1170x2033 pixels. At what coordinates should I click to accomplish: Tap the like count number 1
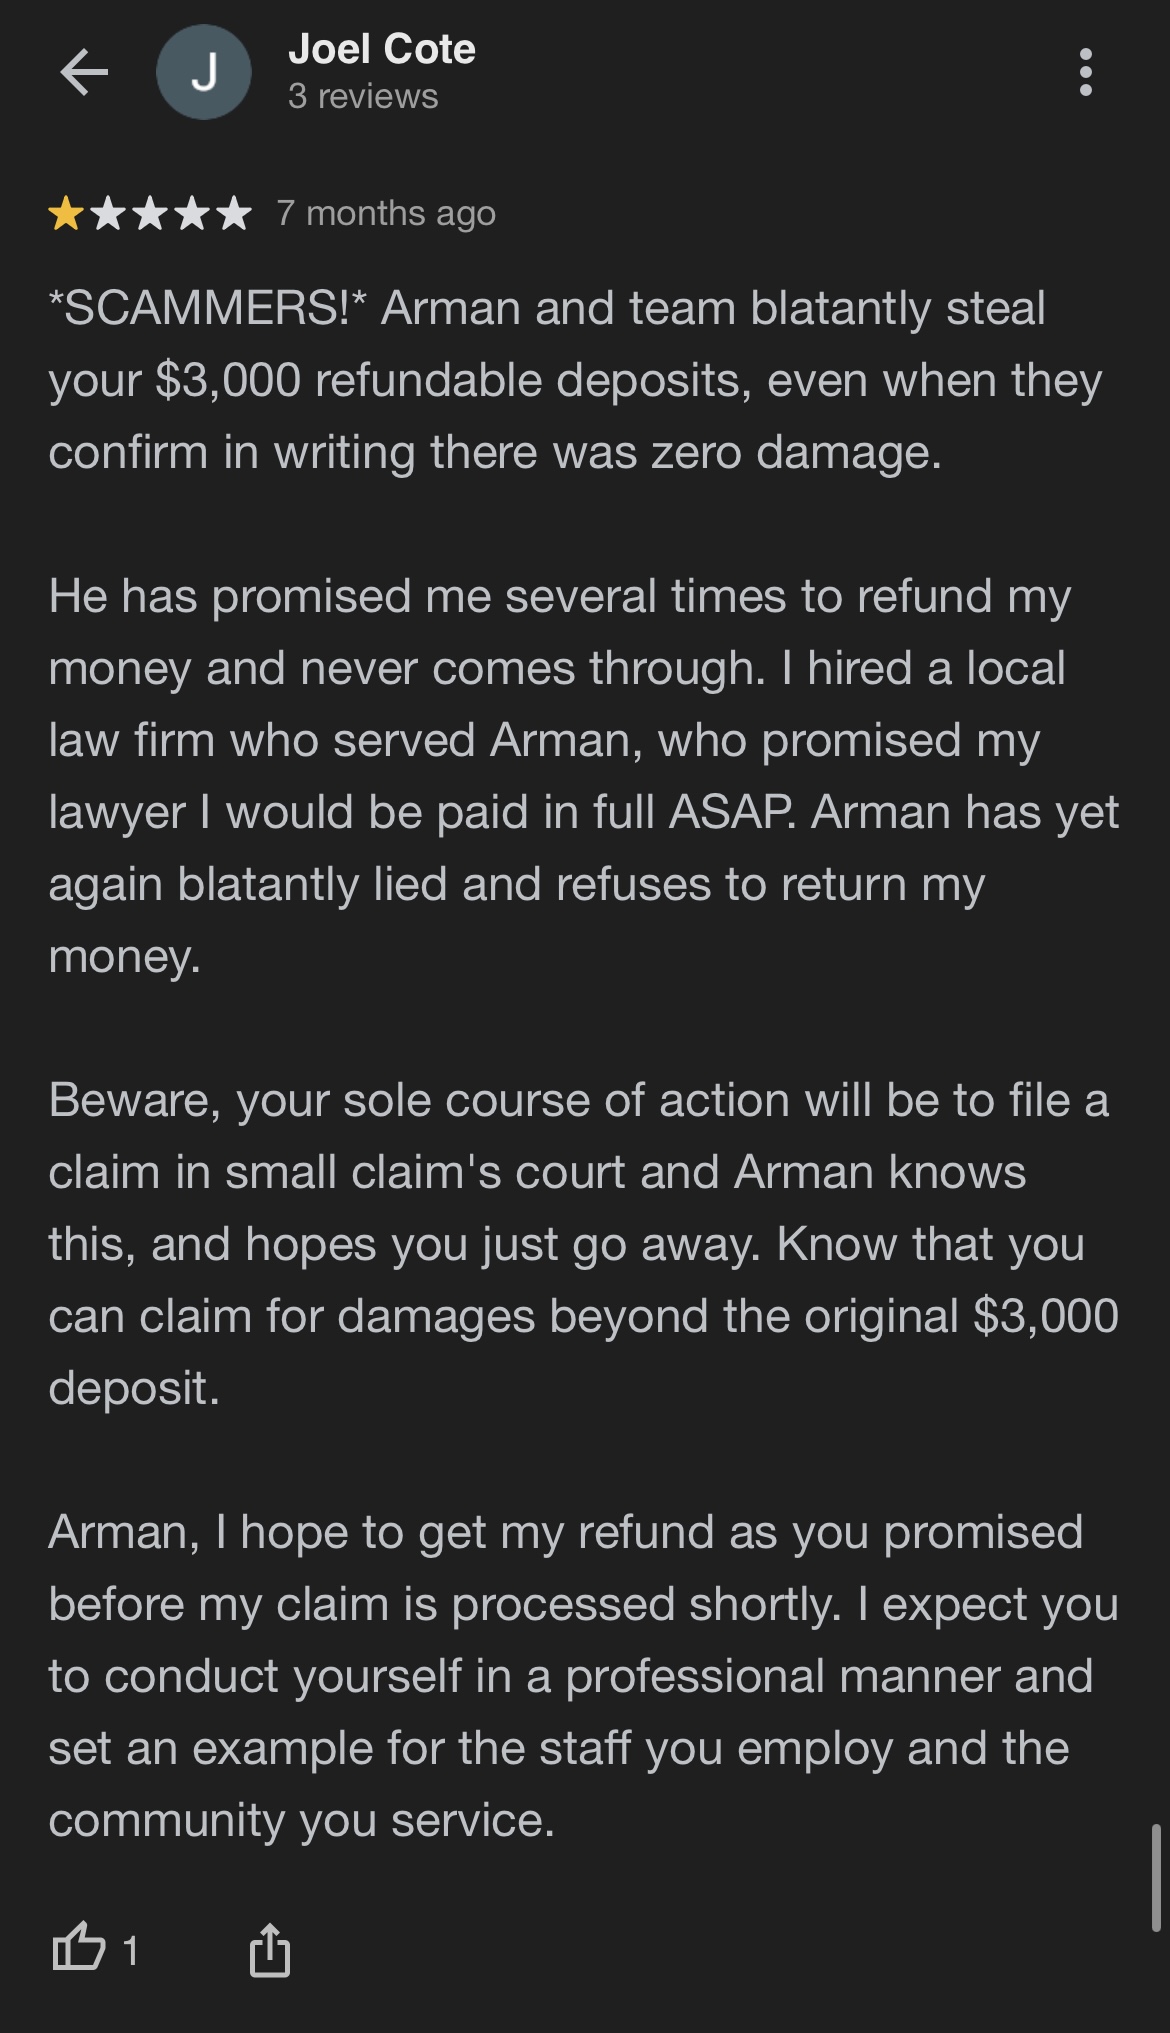tap(130, 1950)
